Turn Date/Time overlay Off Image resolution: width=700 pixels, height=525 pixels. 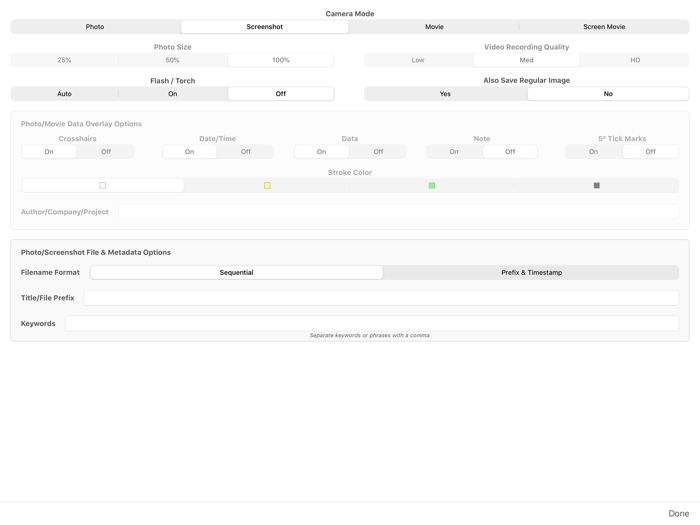tap(246, 152)
